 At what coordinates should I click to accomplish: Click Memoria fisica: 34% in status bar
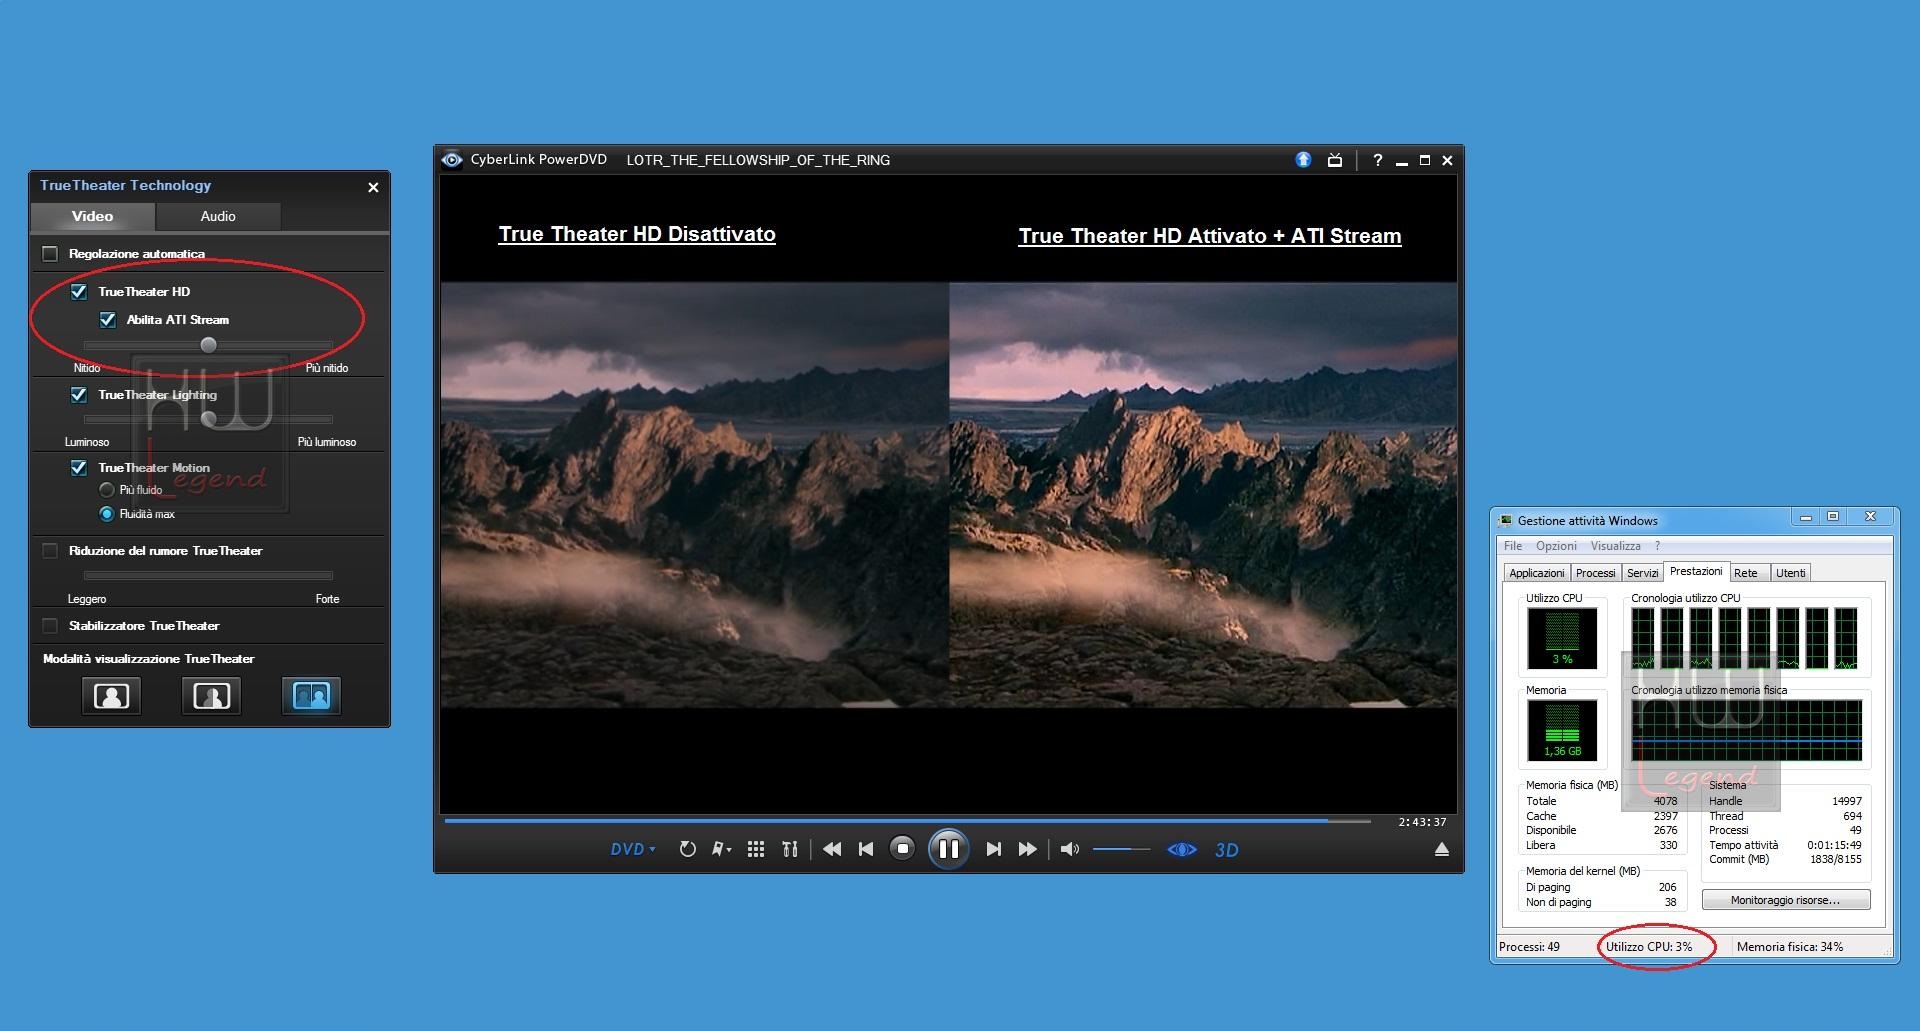(x=1789, y=947)
